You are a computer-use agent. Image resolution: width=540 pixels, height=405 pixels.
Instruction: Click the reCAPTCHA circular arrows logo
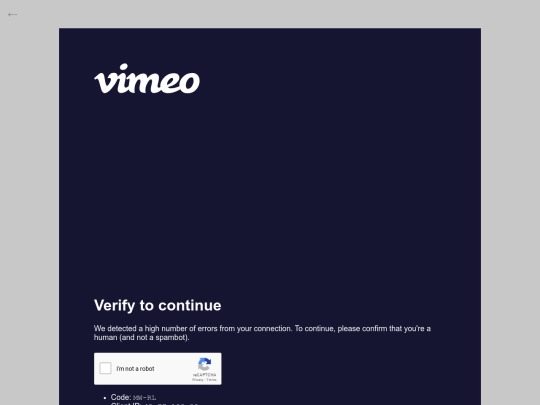click(x=205, y=364)
